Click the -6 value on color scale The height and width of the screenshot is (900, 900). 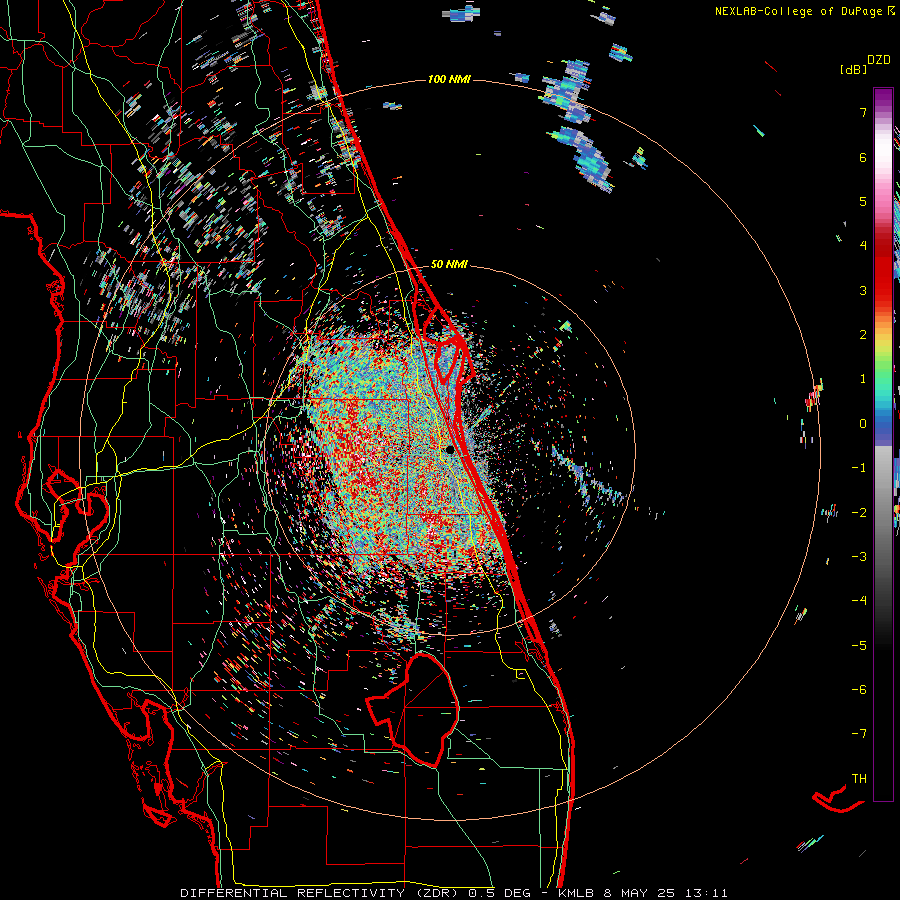click(859, 690)
